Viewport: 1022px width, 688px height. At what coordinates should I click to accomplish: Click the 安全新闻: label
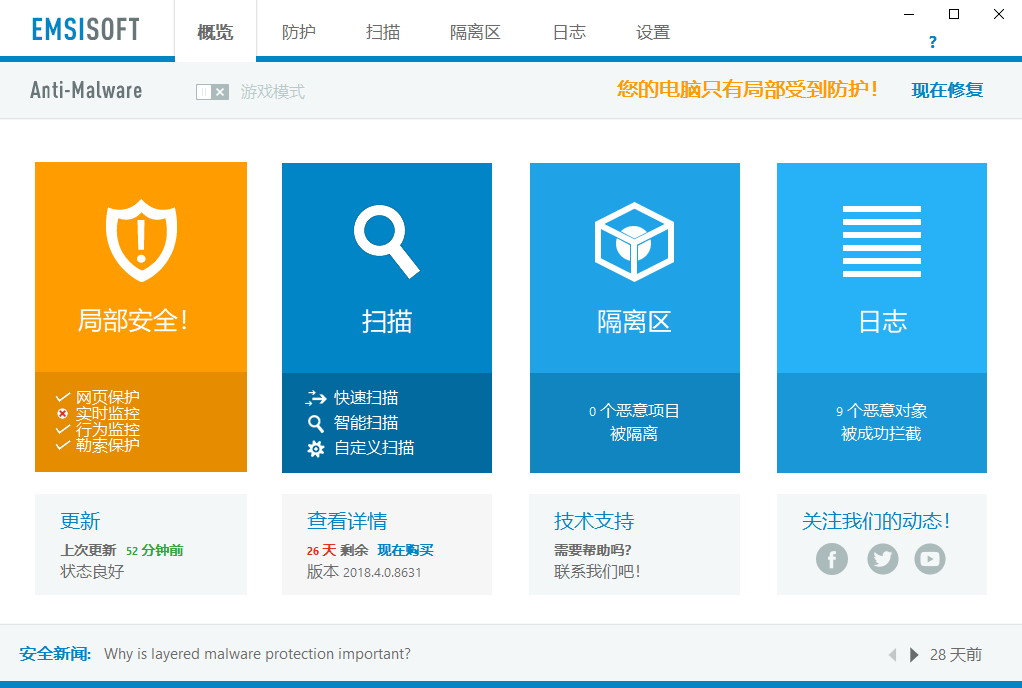(x=55, y=653)
